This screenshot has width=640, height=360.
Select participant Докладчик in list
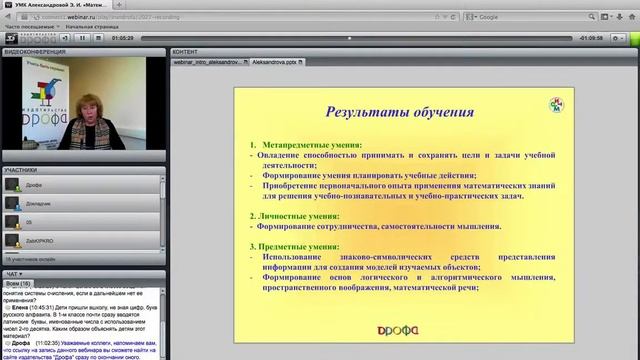tap(81, 203)
